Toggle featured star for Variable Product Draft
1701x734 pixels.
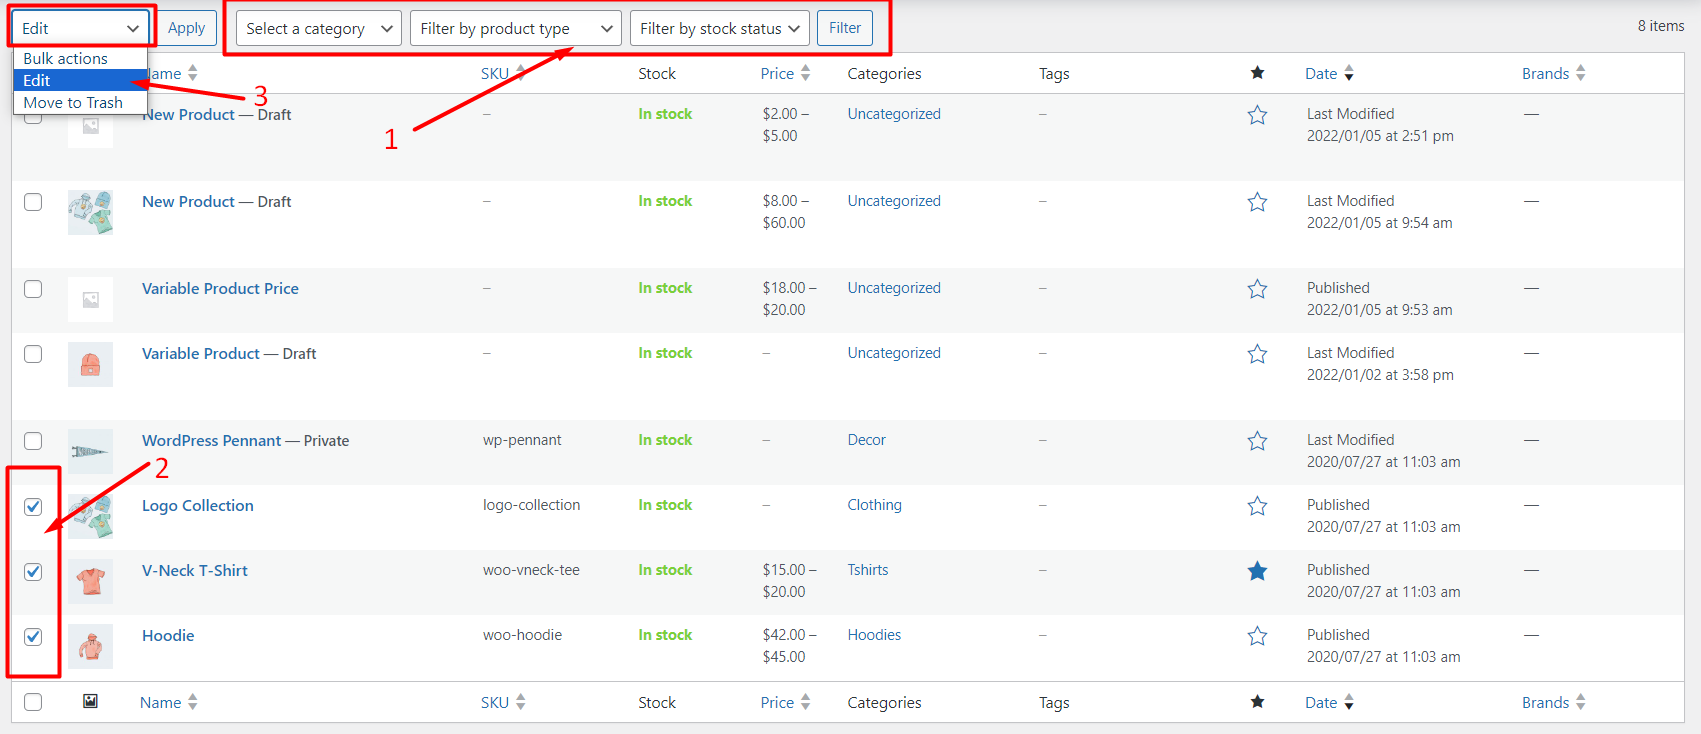point(1257,354)
